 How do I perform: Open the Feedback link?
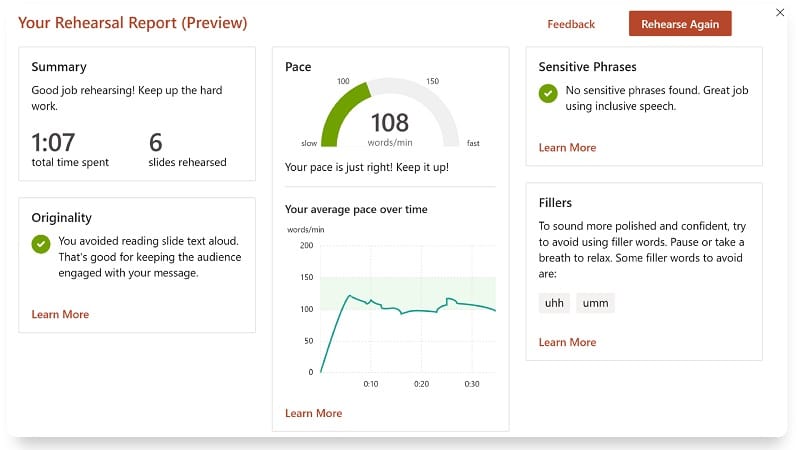pos(571,24)
